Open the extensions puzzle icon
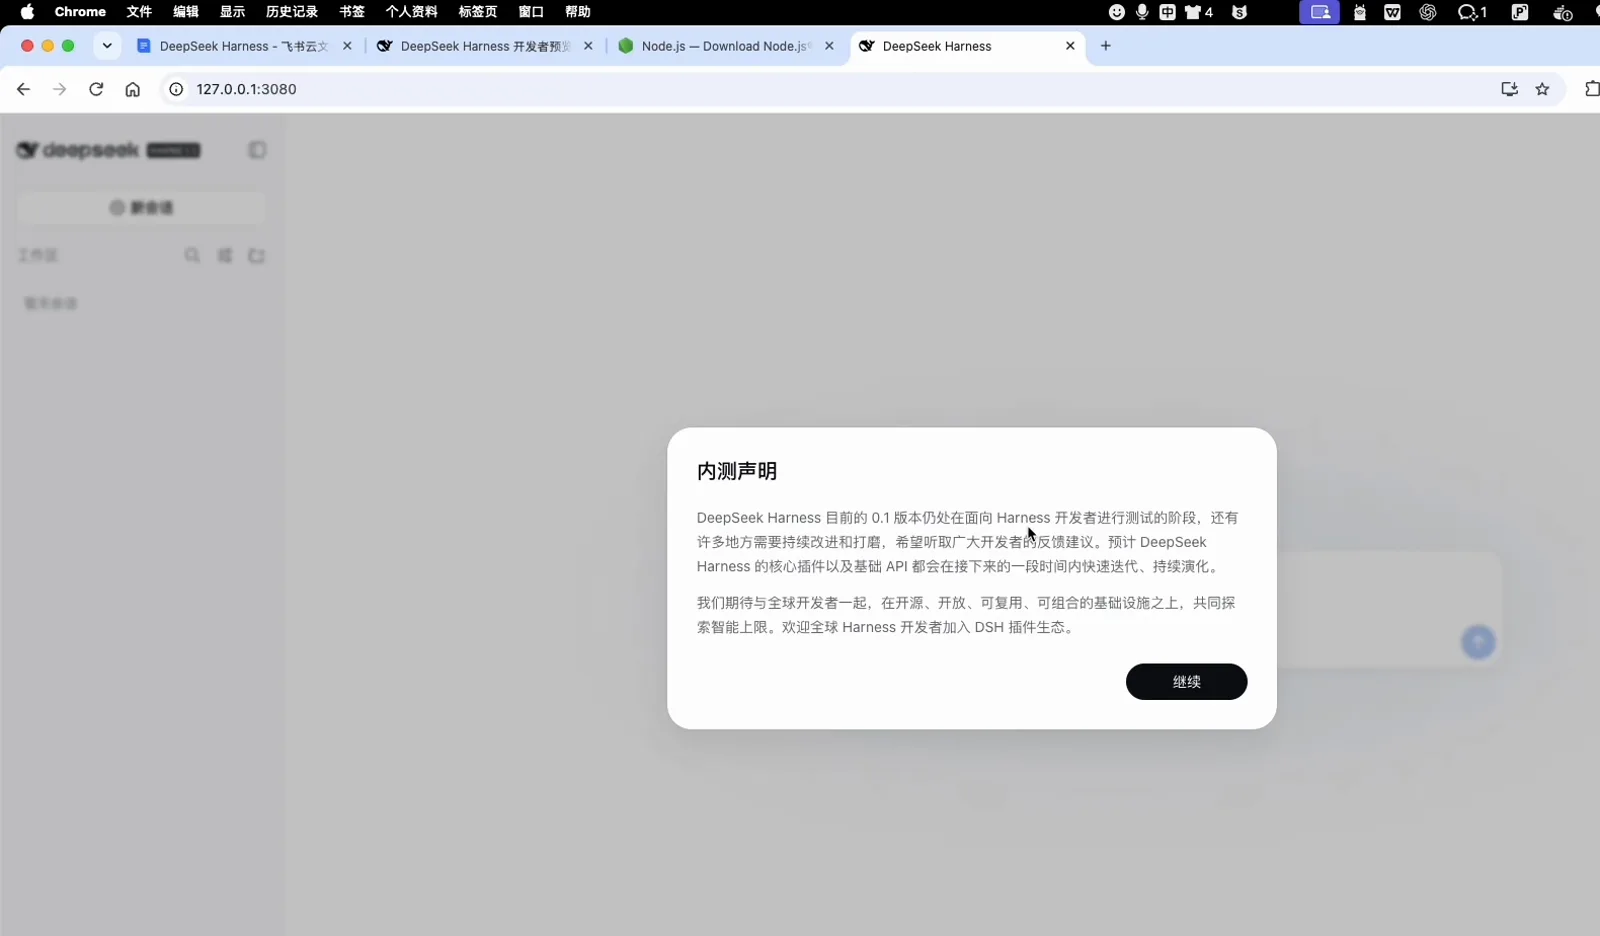 pyautogui.click(x=1592, y=89)
